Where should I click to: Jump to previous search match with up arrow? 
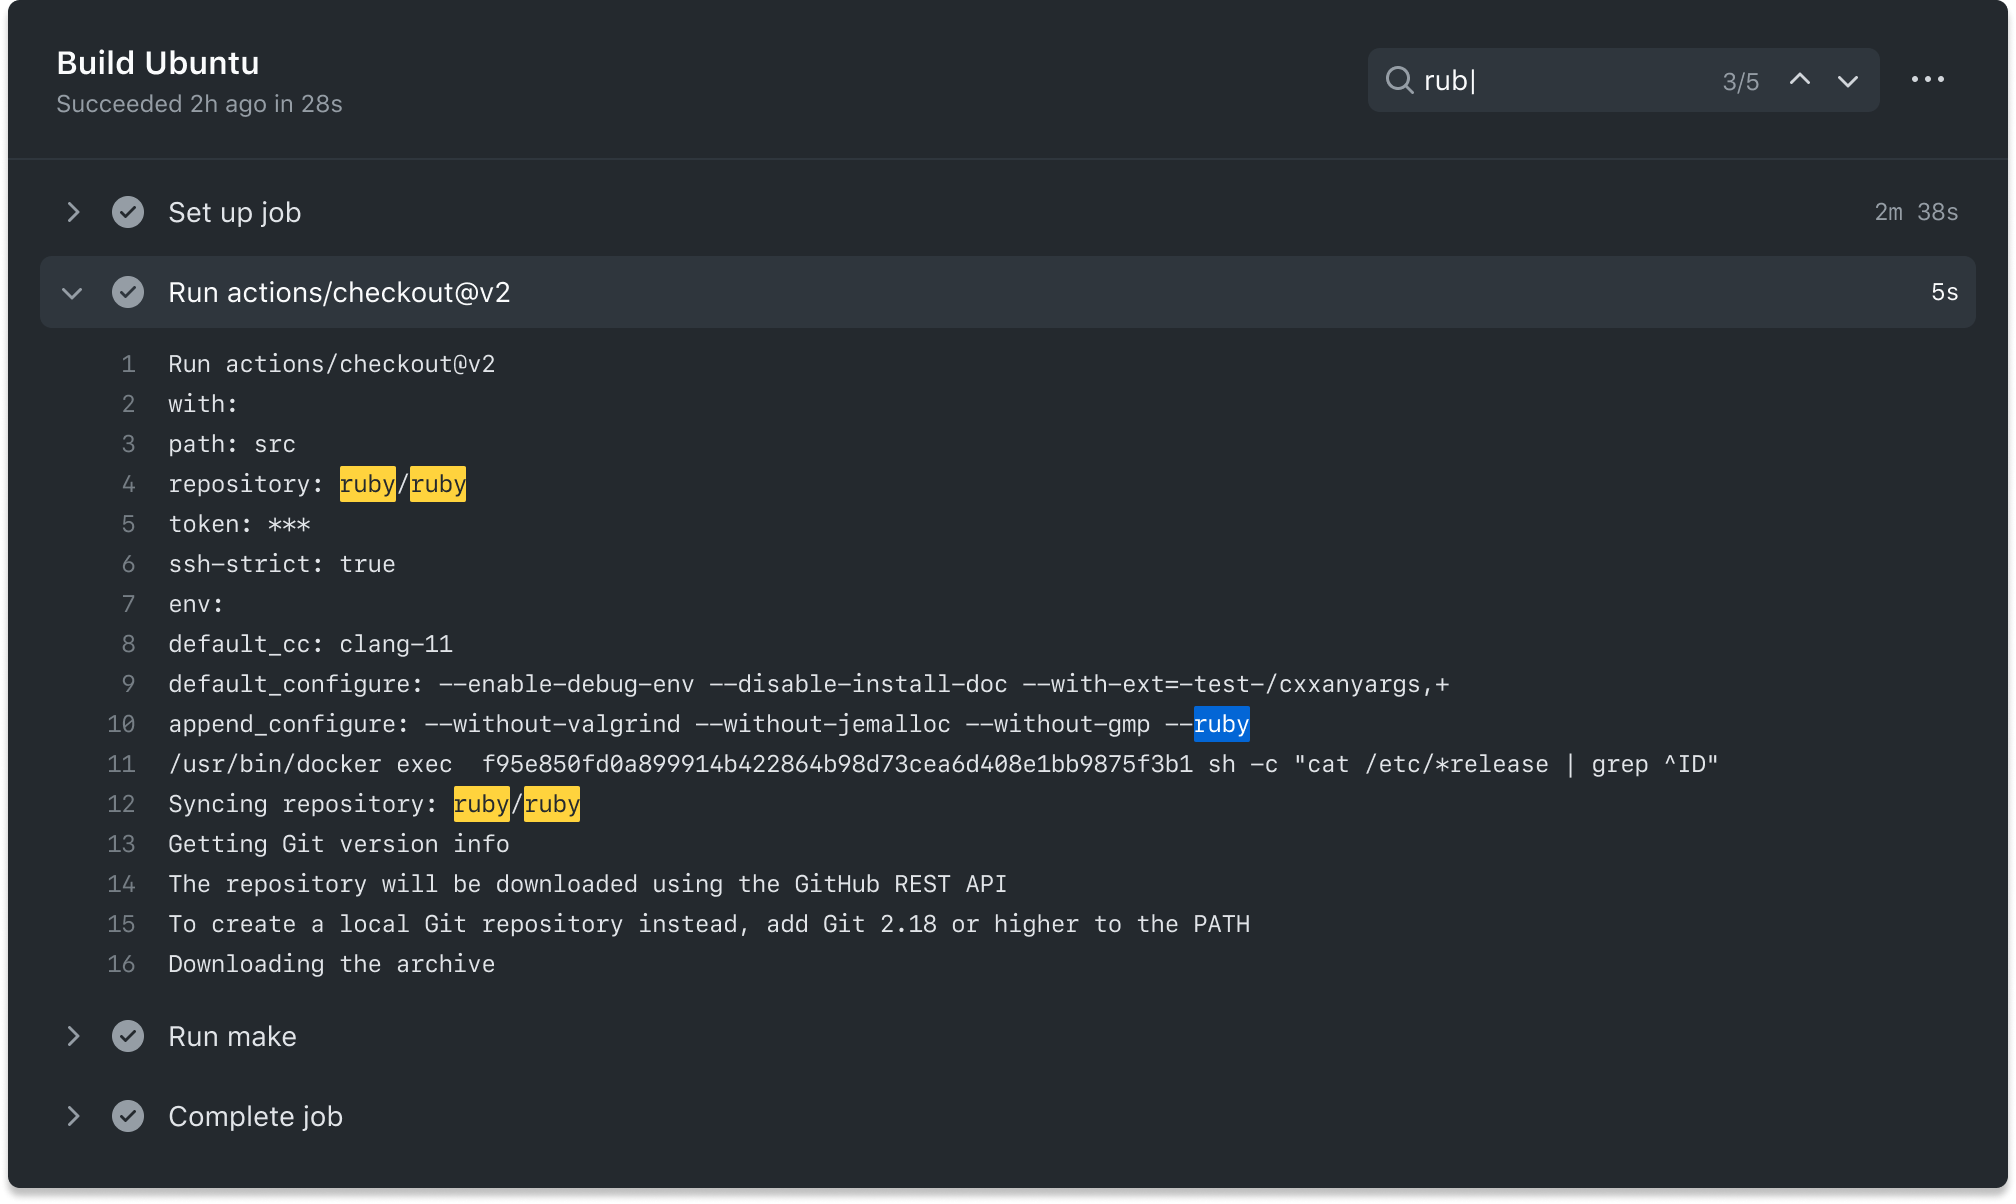point(1799,79)
